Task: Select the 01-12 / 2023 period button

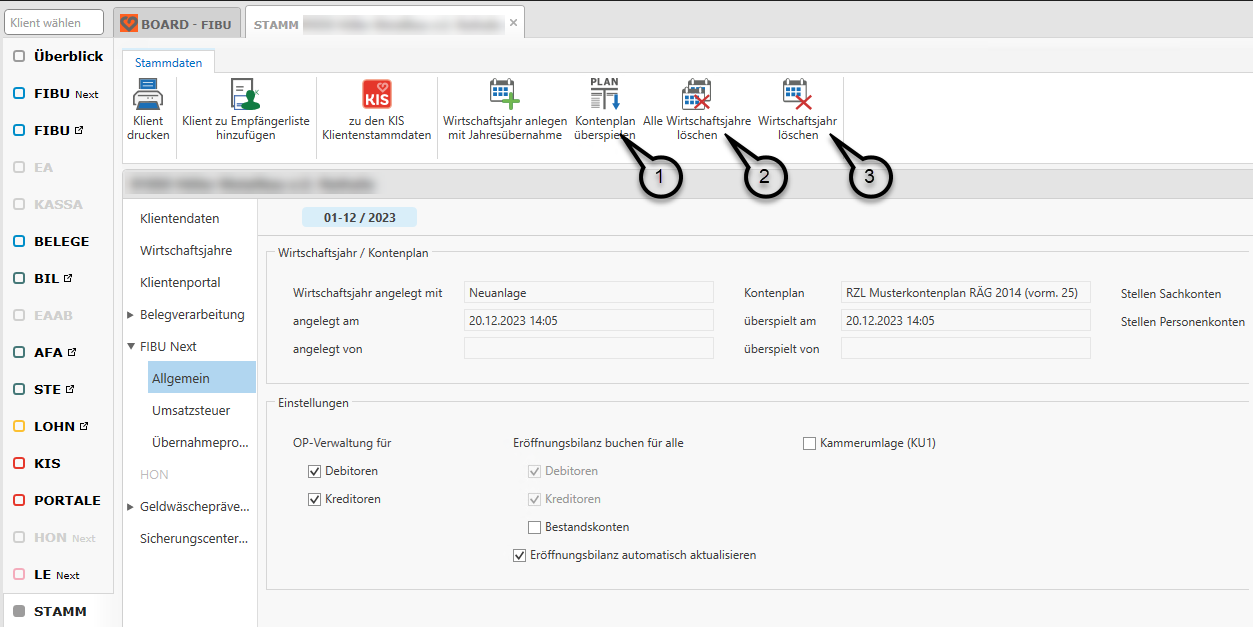Action: [x=359, y=217]
